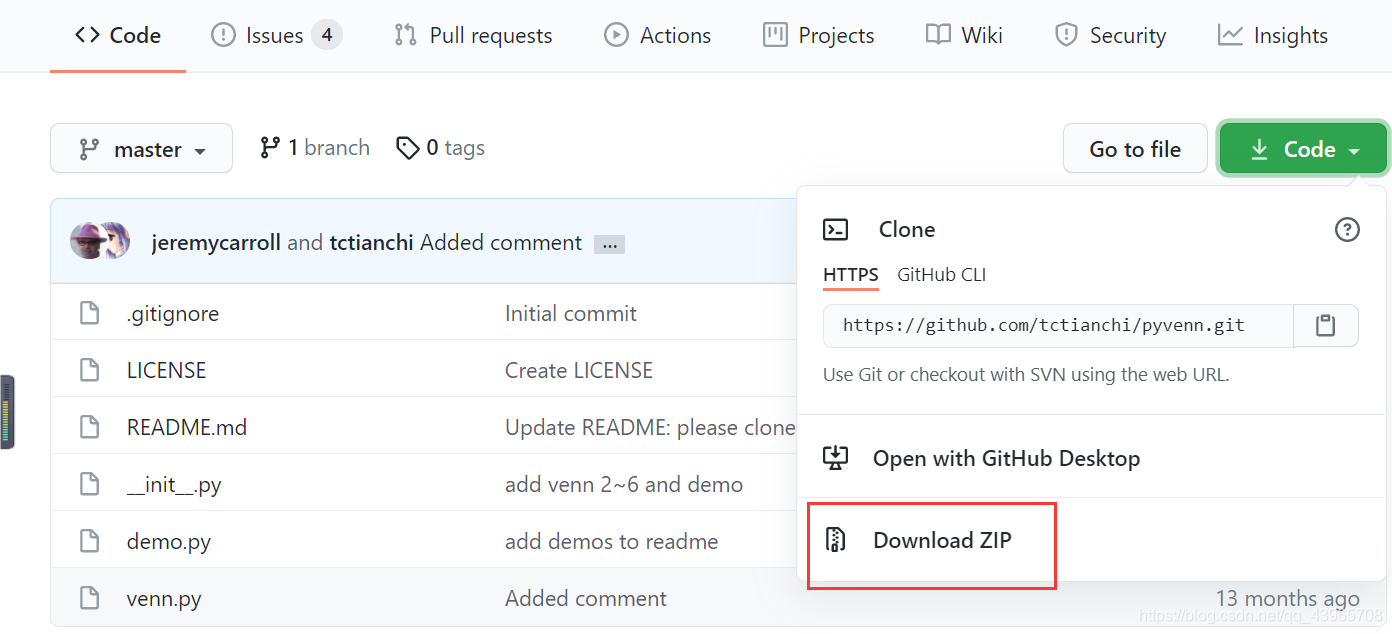
Task: Open the Projects tab
Action: click(818, 36)
